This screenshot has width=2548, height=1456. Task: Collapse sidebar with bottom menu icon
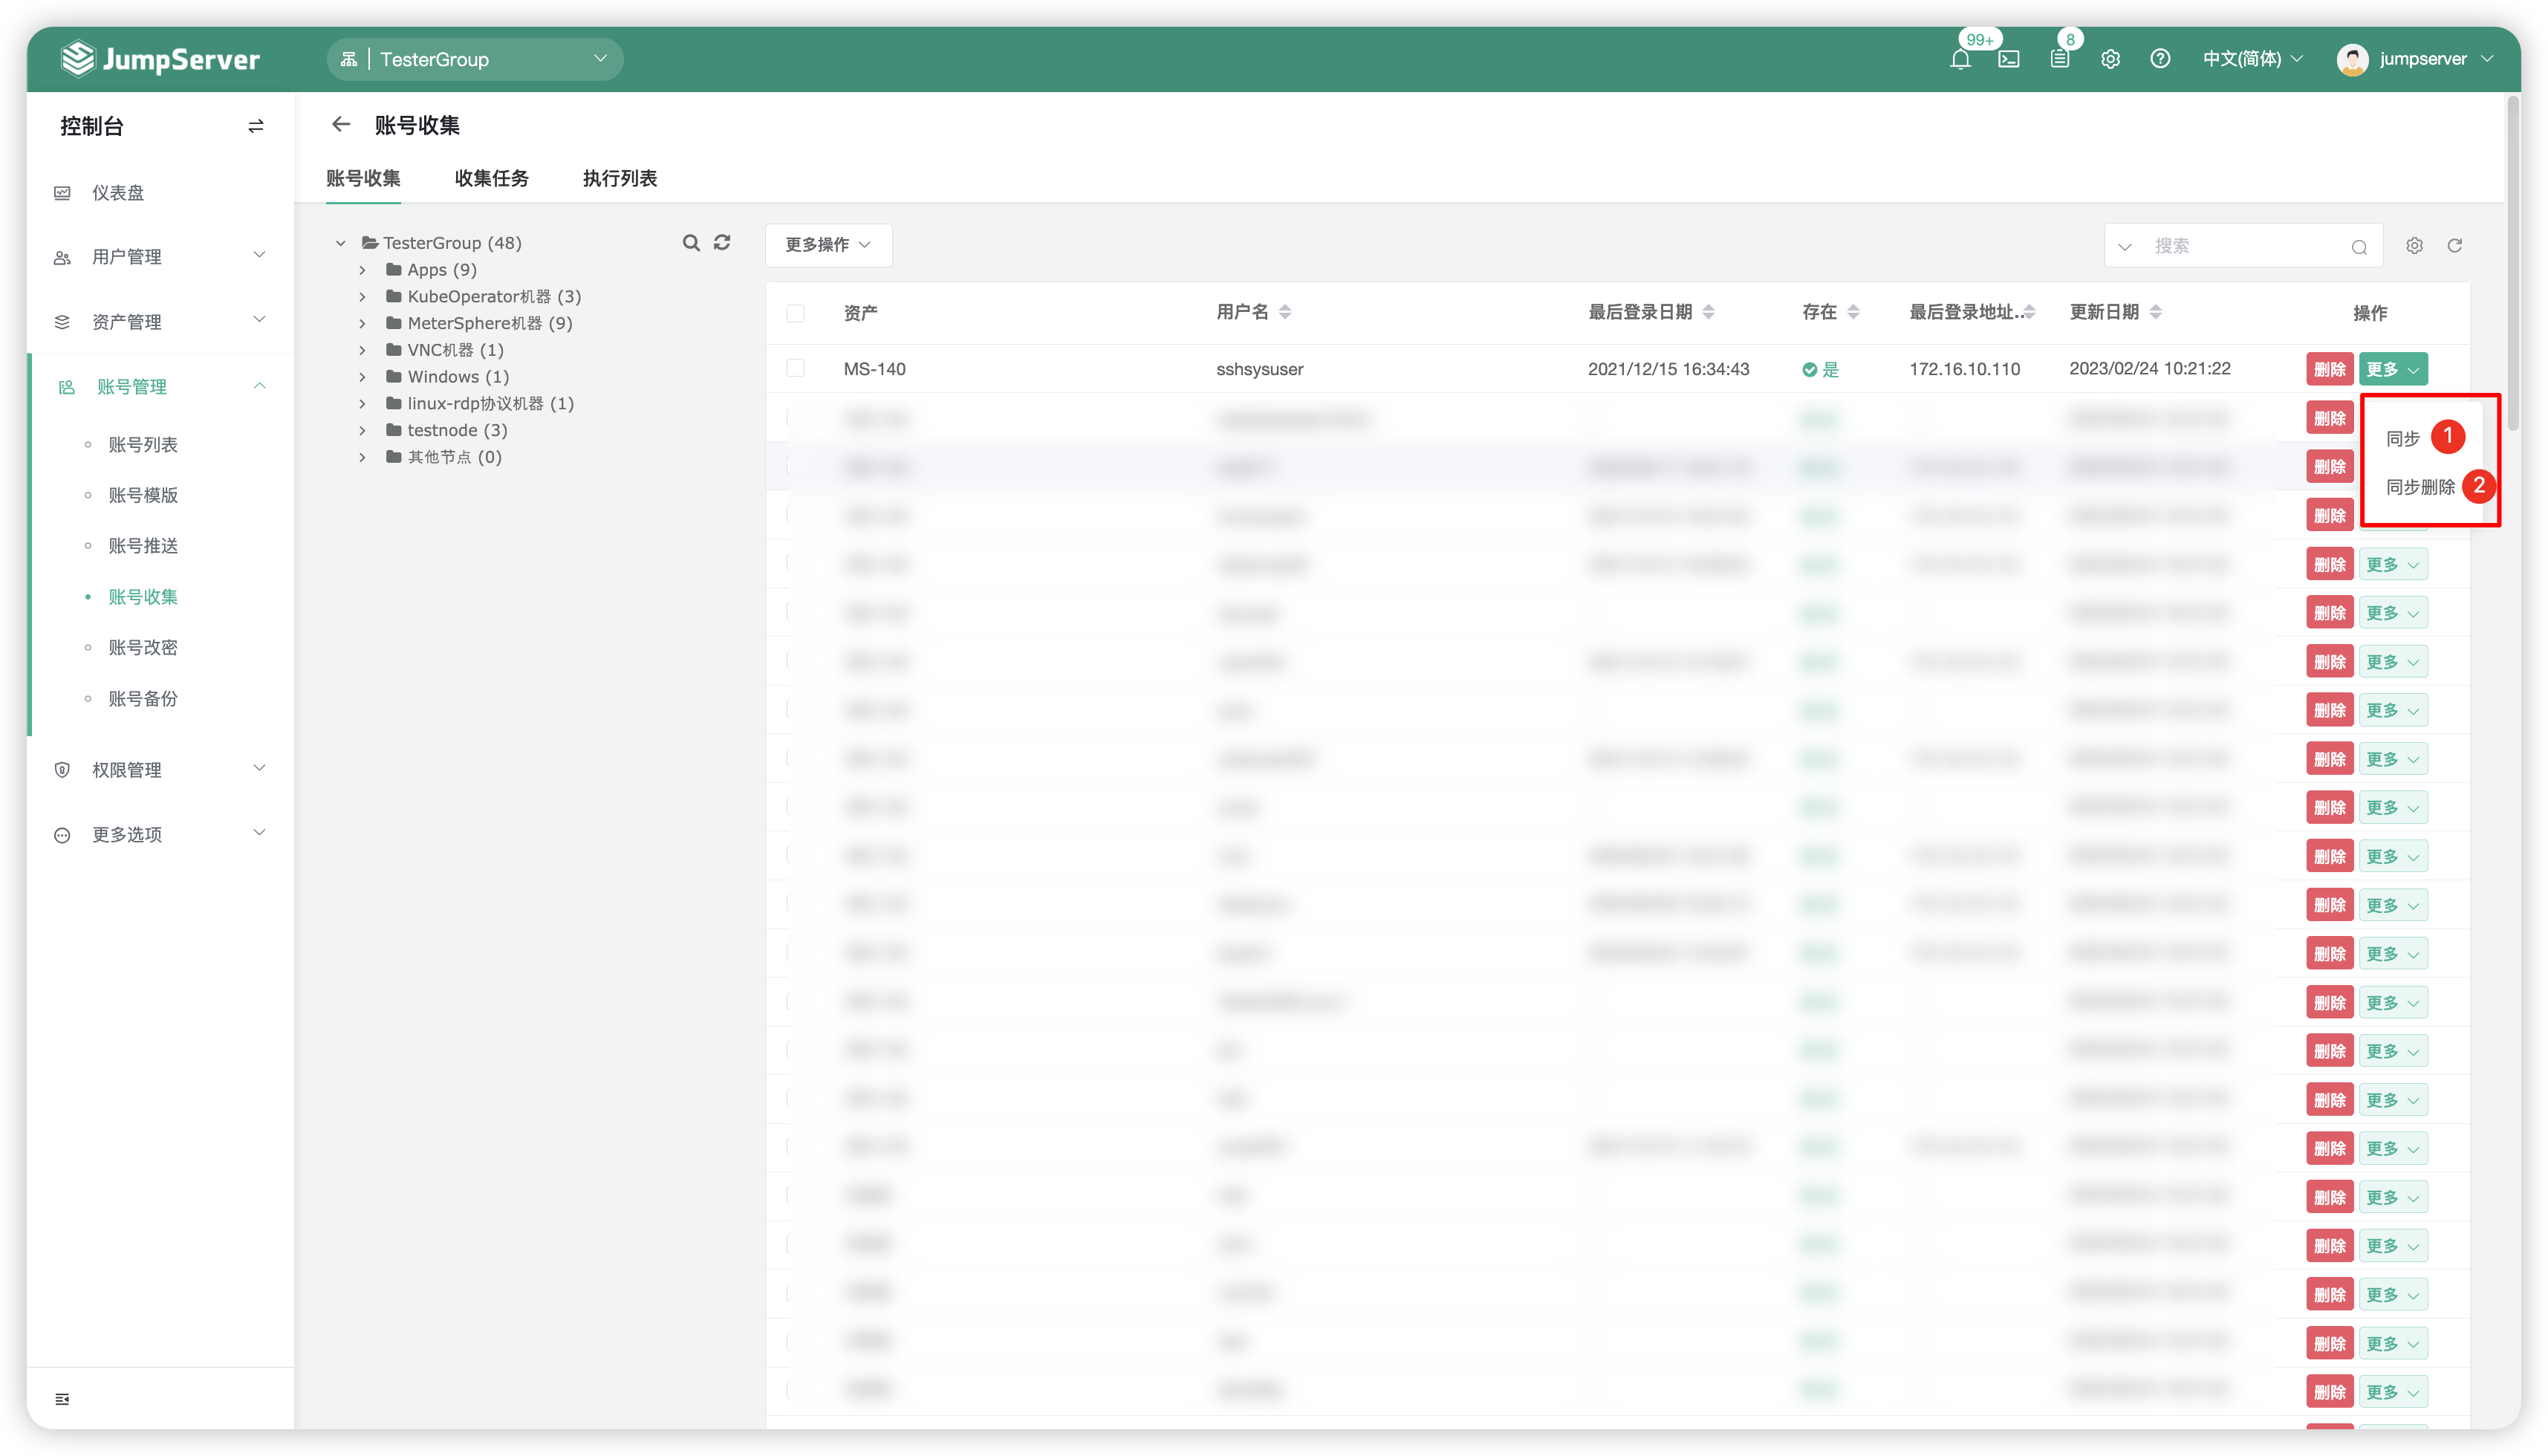[62, 1398]
